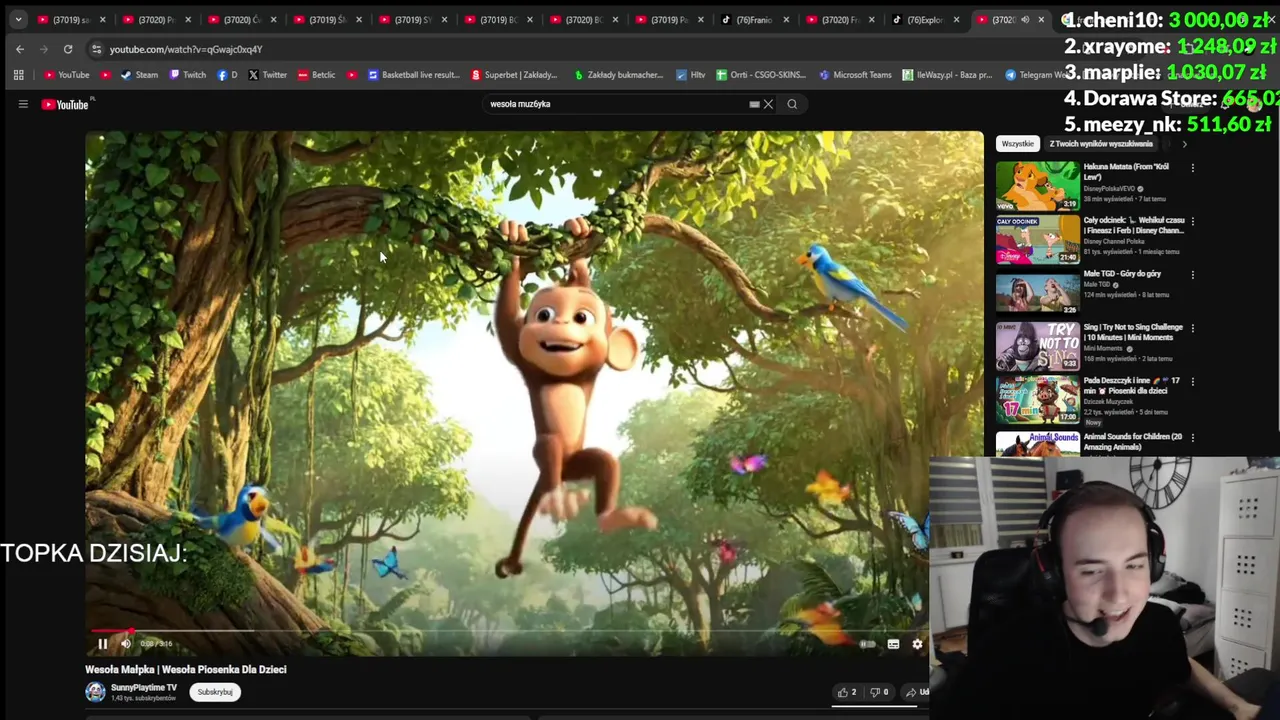
Task: Open the Basketball live results bookmark
Action: [413, 75]
